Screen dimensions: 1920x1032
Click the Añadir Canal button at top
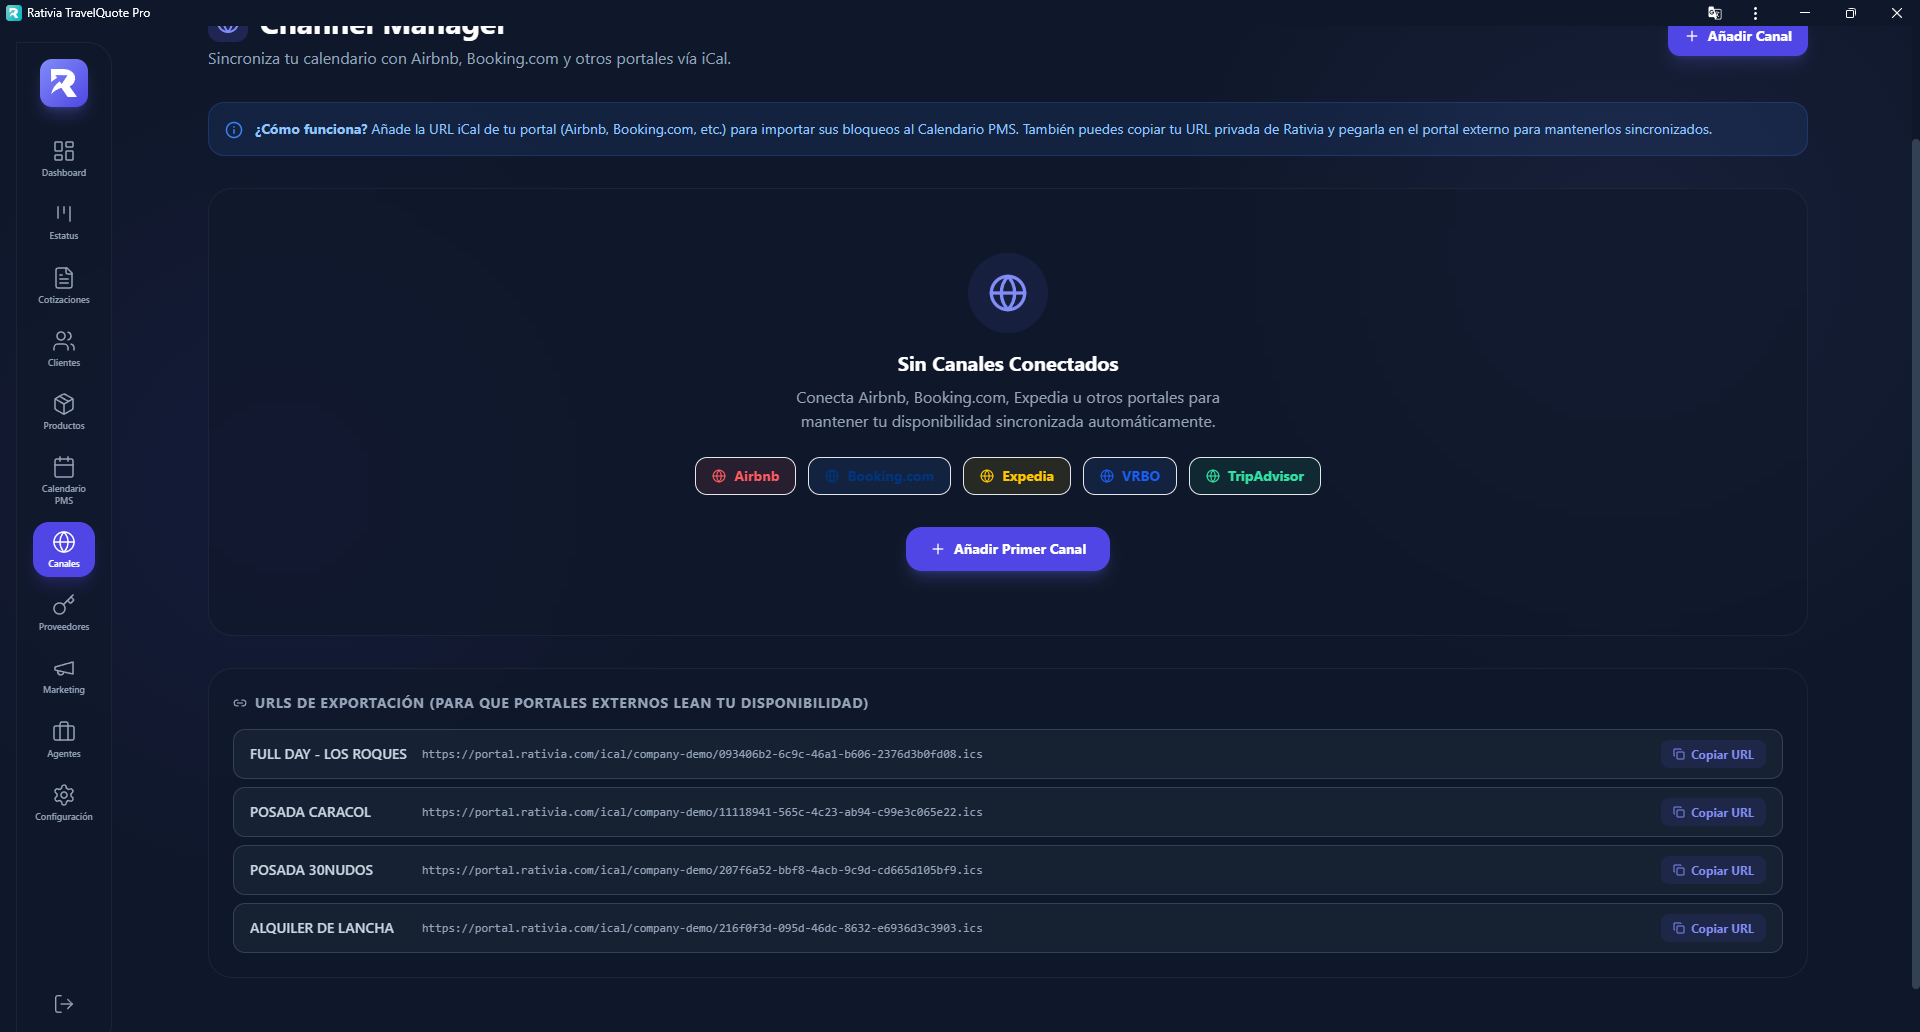[1737, 37]
